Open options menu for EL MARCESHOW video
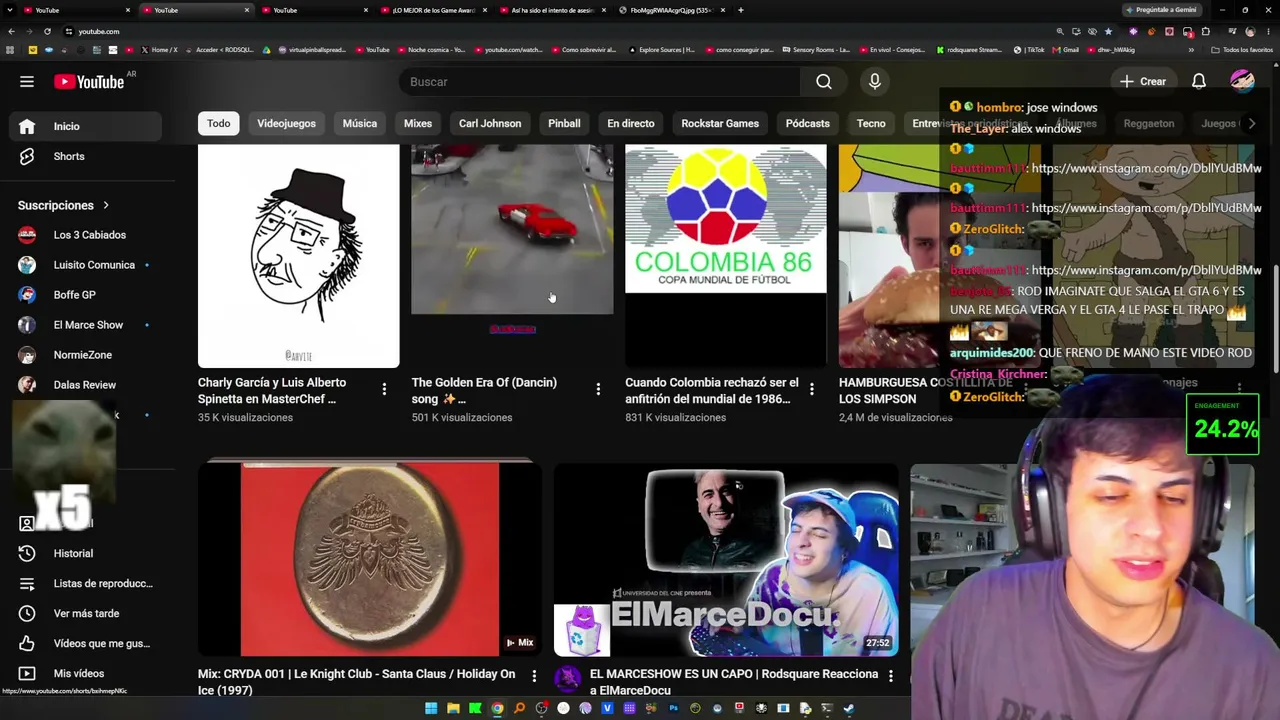Viewport: 1280px width, 720px height. (890, 677)
